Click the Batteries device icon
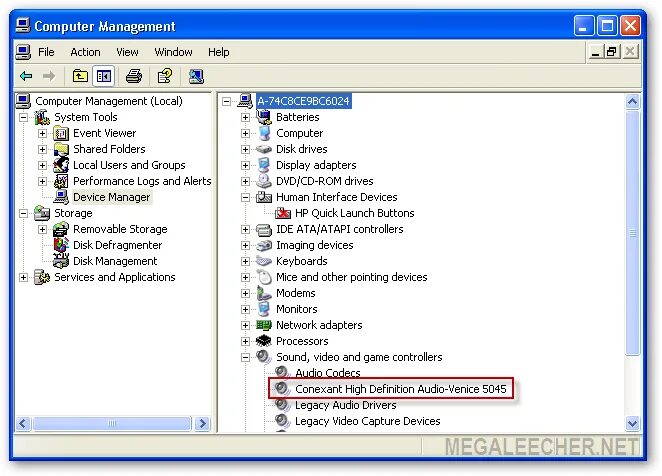This screenshot has width=662, height=476. pos(264,117)
